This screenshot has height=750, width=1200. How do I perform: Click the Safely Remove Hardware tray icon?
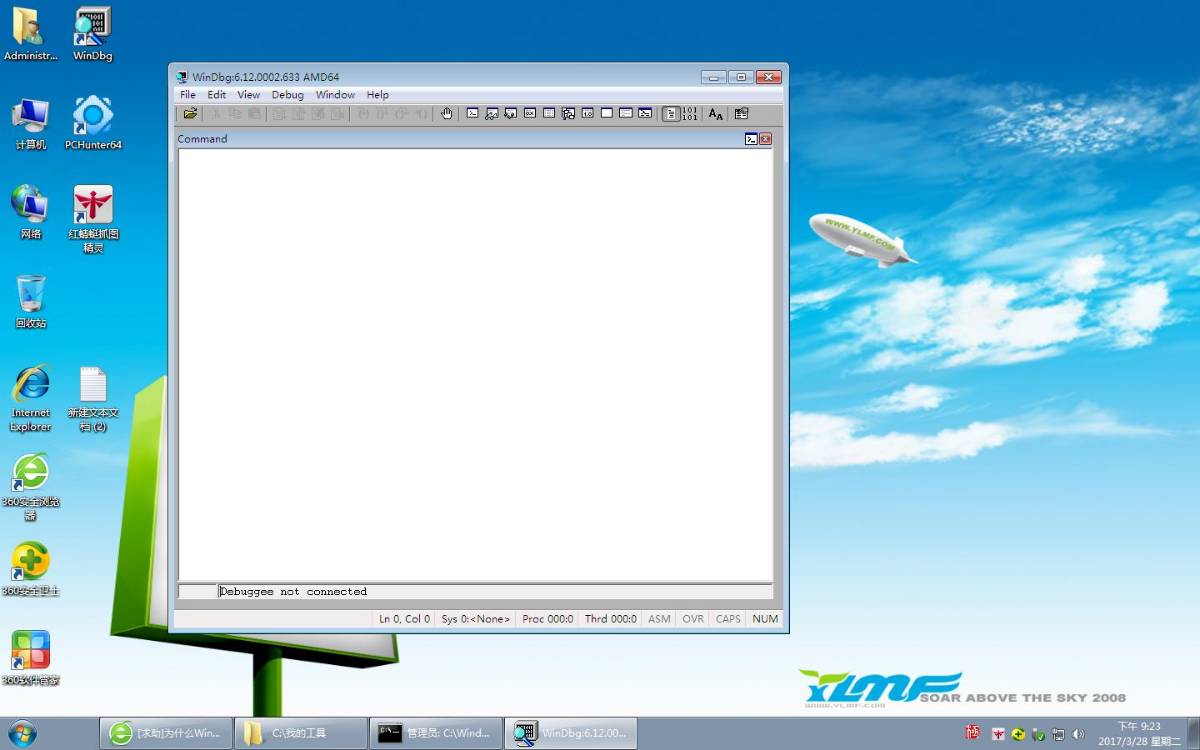pos(1038,734)
